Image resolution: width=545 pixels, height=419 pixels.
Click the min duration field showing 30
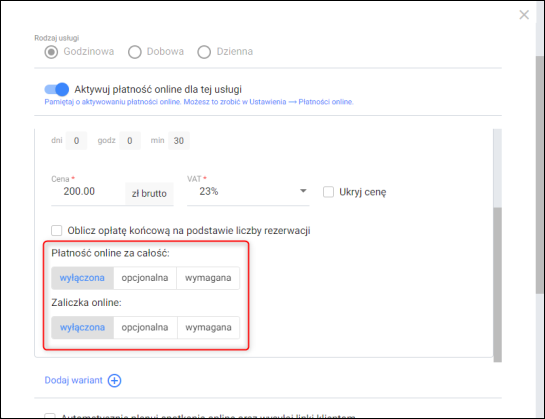[x=179, y=140]
